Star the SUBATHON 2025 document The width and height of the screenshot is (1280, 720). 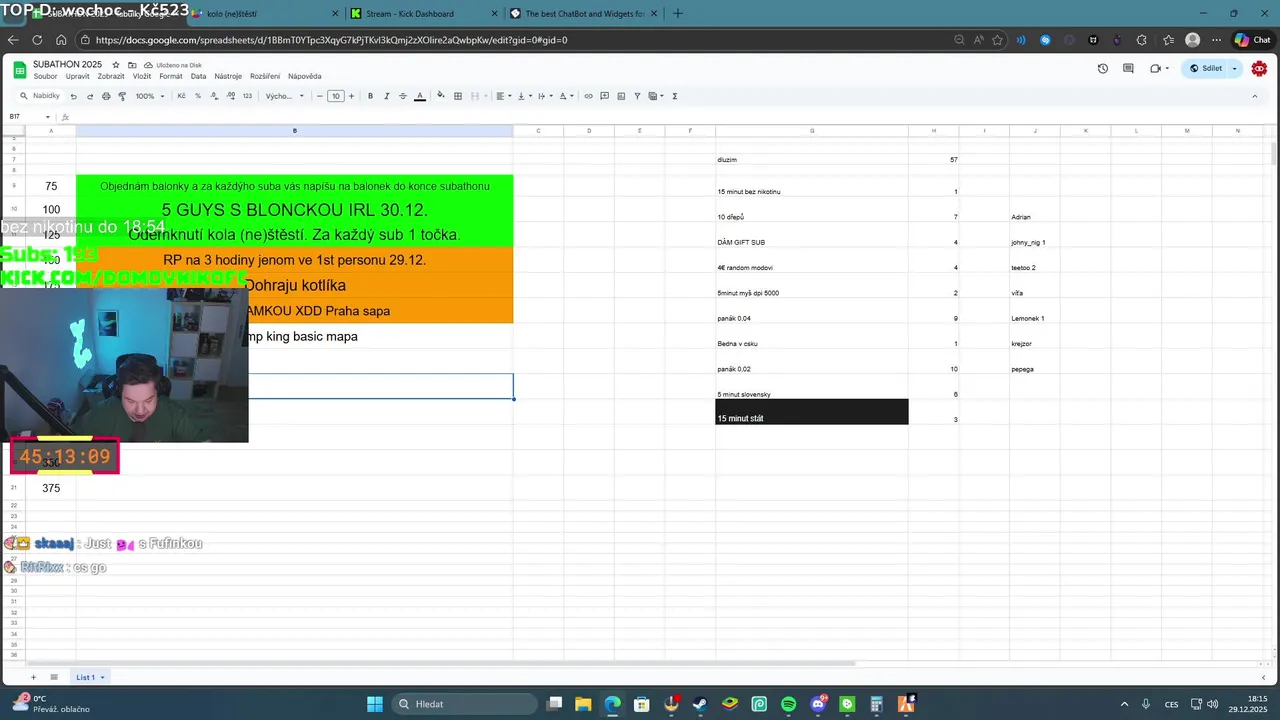116,64
